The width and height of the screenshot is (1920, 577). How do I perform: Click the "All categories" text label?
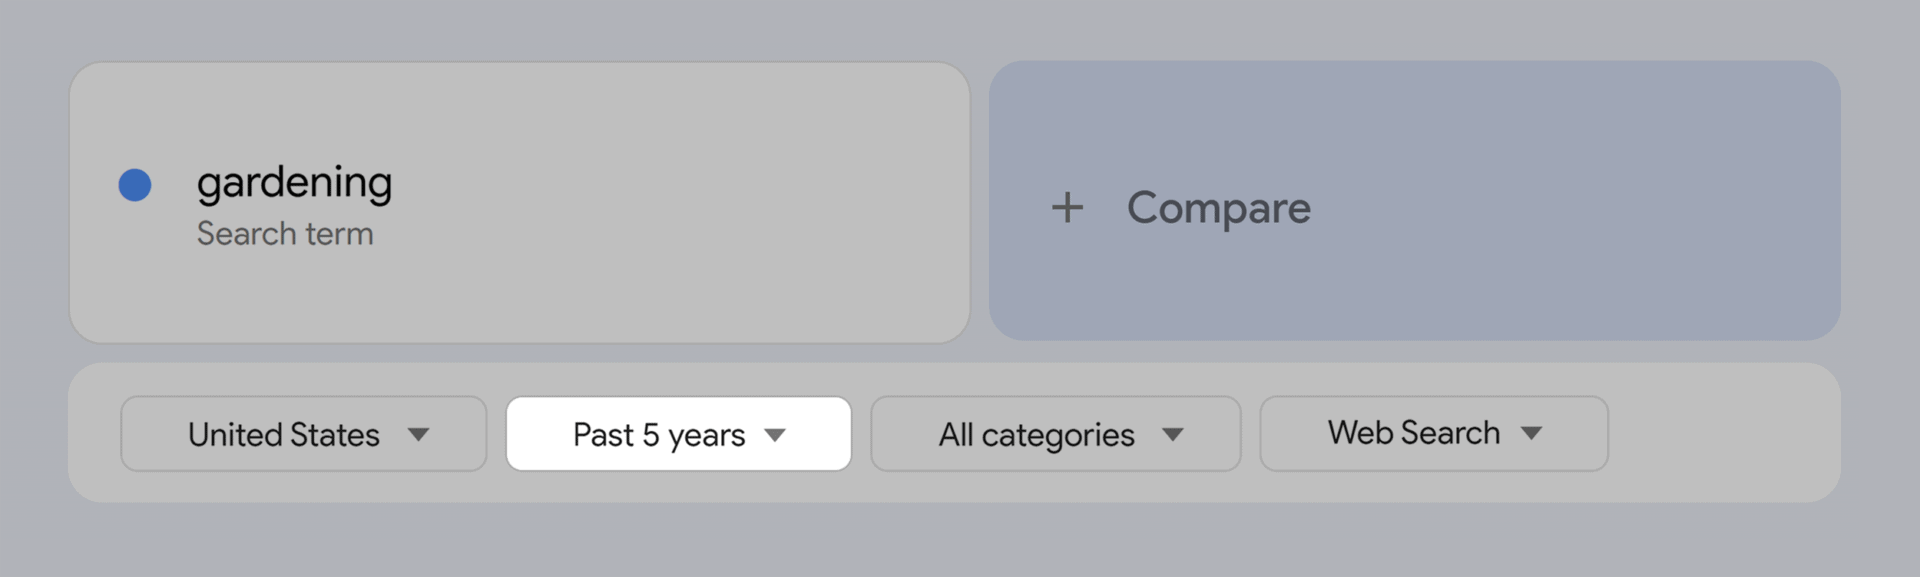(x=1036, y=435)
